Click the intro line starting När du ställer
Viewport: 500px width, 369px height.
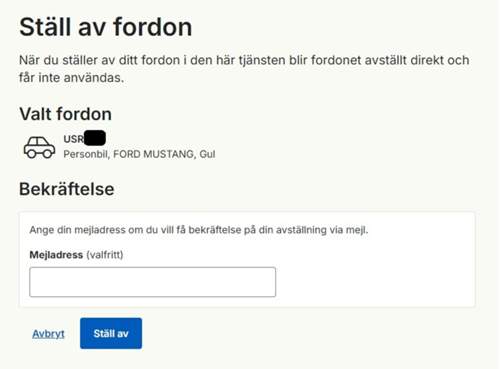coord(244,60)
